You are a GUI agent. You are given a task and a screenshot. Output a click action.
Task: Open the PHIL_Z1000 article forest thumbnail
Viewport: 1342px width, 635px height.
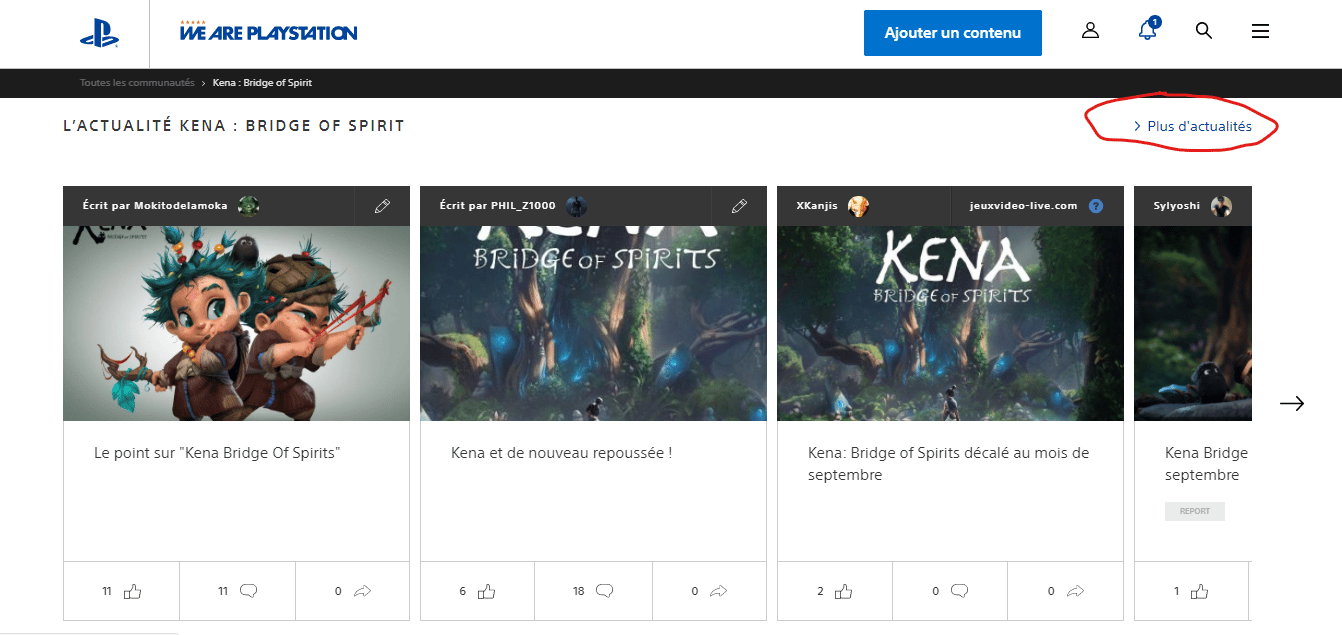(x=593, y=323)
